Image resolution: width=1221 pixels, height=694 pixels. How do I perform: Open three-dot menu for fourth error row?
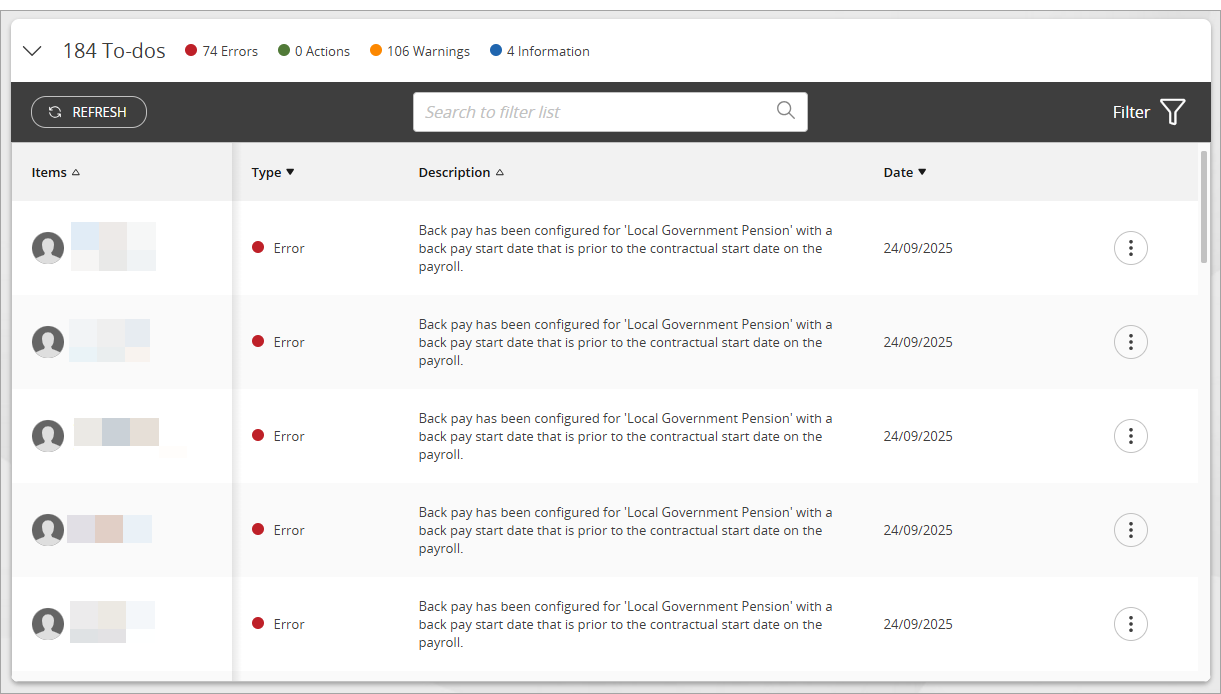(x=1130, y=530)
